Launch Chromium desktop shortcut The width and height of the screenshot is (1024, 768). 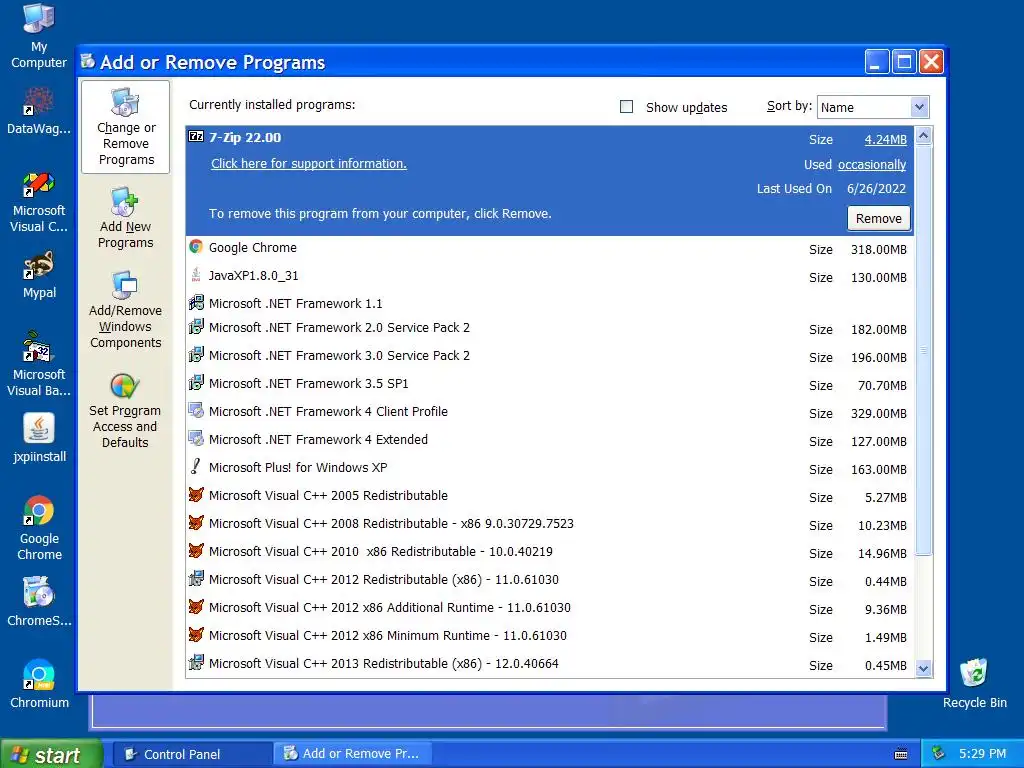tap(39, 684)
